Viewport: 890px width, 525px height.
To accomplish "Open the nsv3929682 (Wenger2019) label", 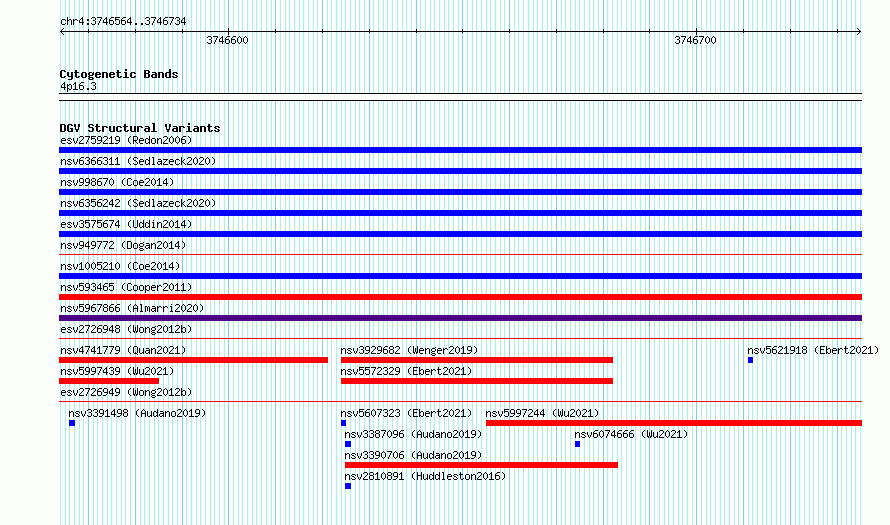I will [409, 350].
